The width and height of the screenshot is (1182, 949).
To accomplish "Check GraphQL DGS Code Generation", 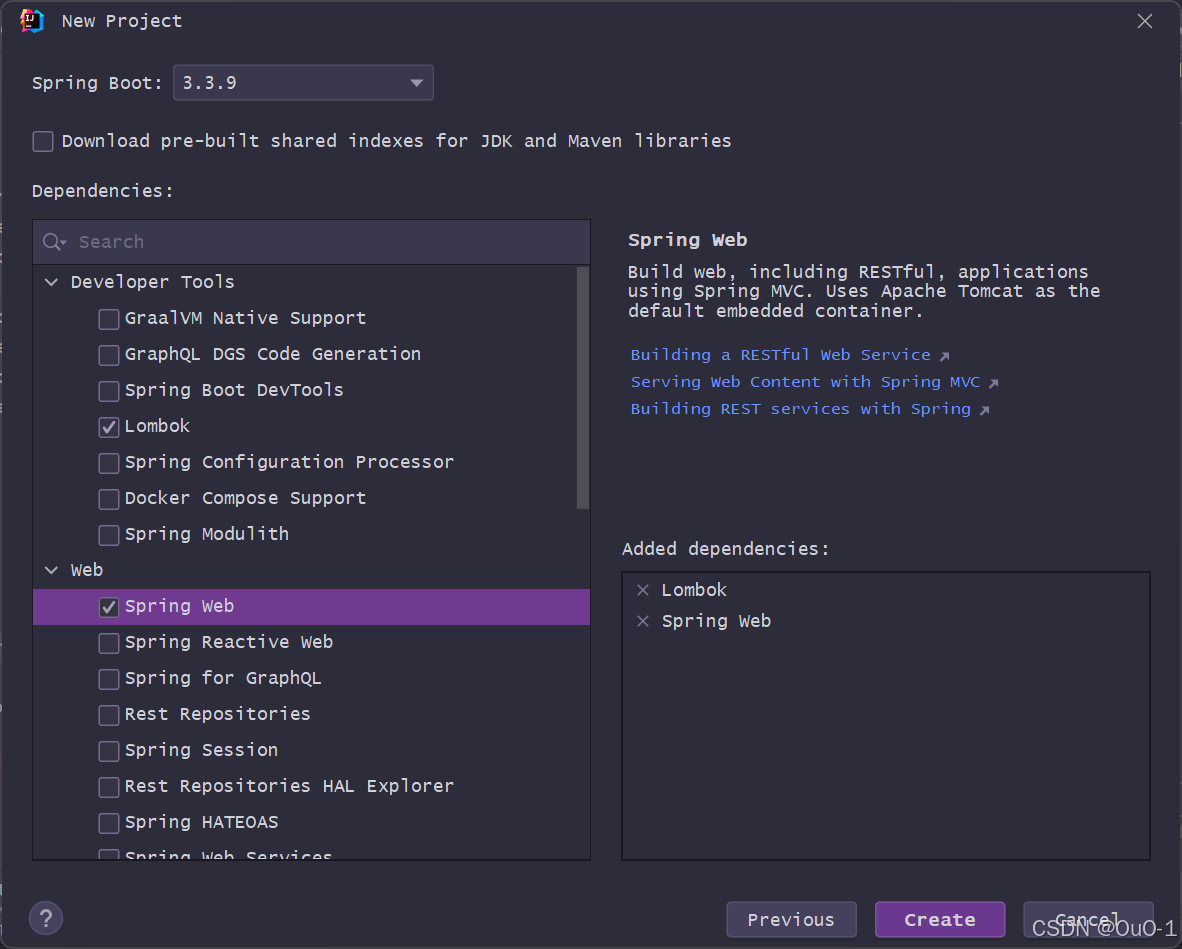I will click(x=109, y=355).
